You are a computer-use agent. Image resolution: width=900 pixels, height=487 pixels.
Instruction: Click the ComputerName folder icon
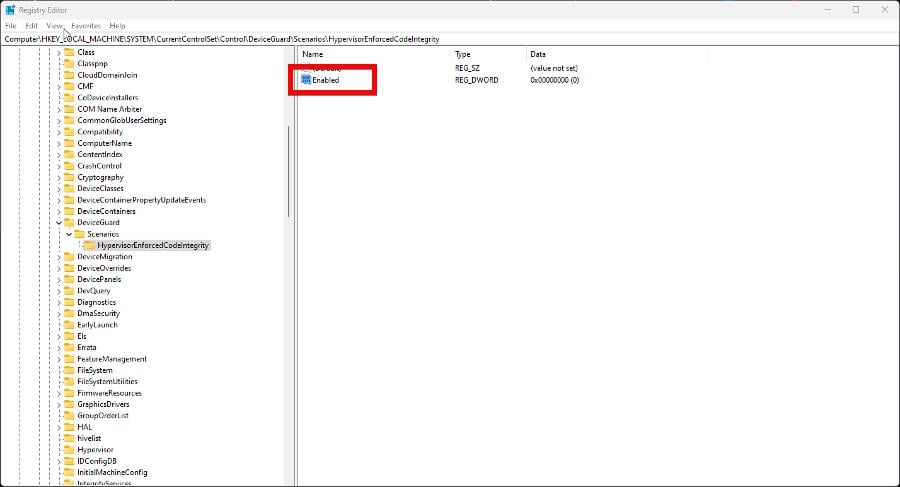pos(69,143)
